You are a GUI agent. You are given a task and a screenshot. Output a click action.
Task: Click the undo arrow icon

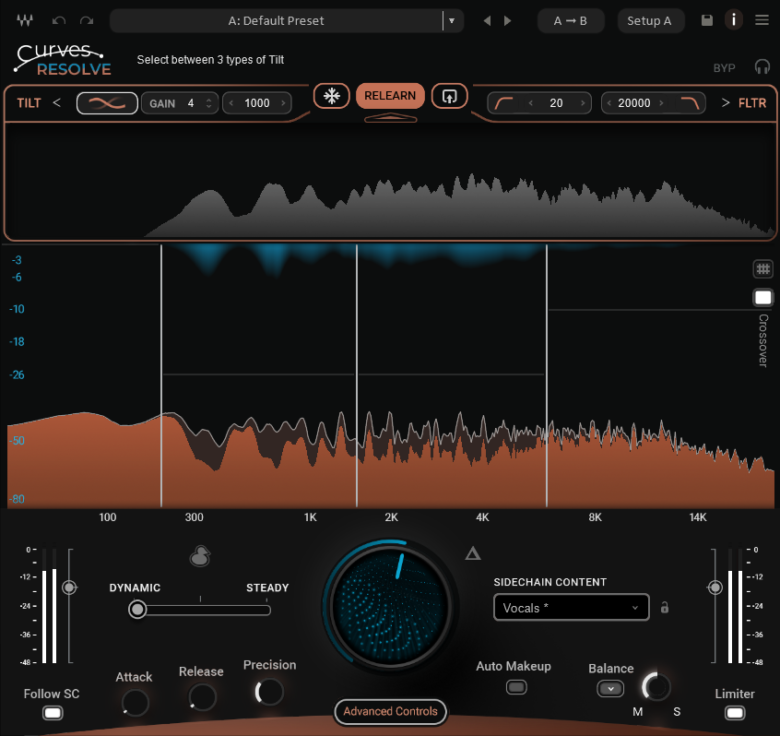pos(59,21)
